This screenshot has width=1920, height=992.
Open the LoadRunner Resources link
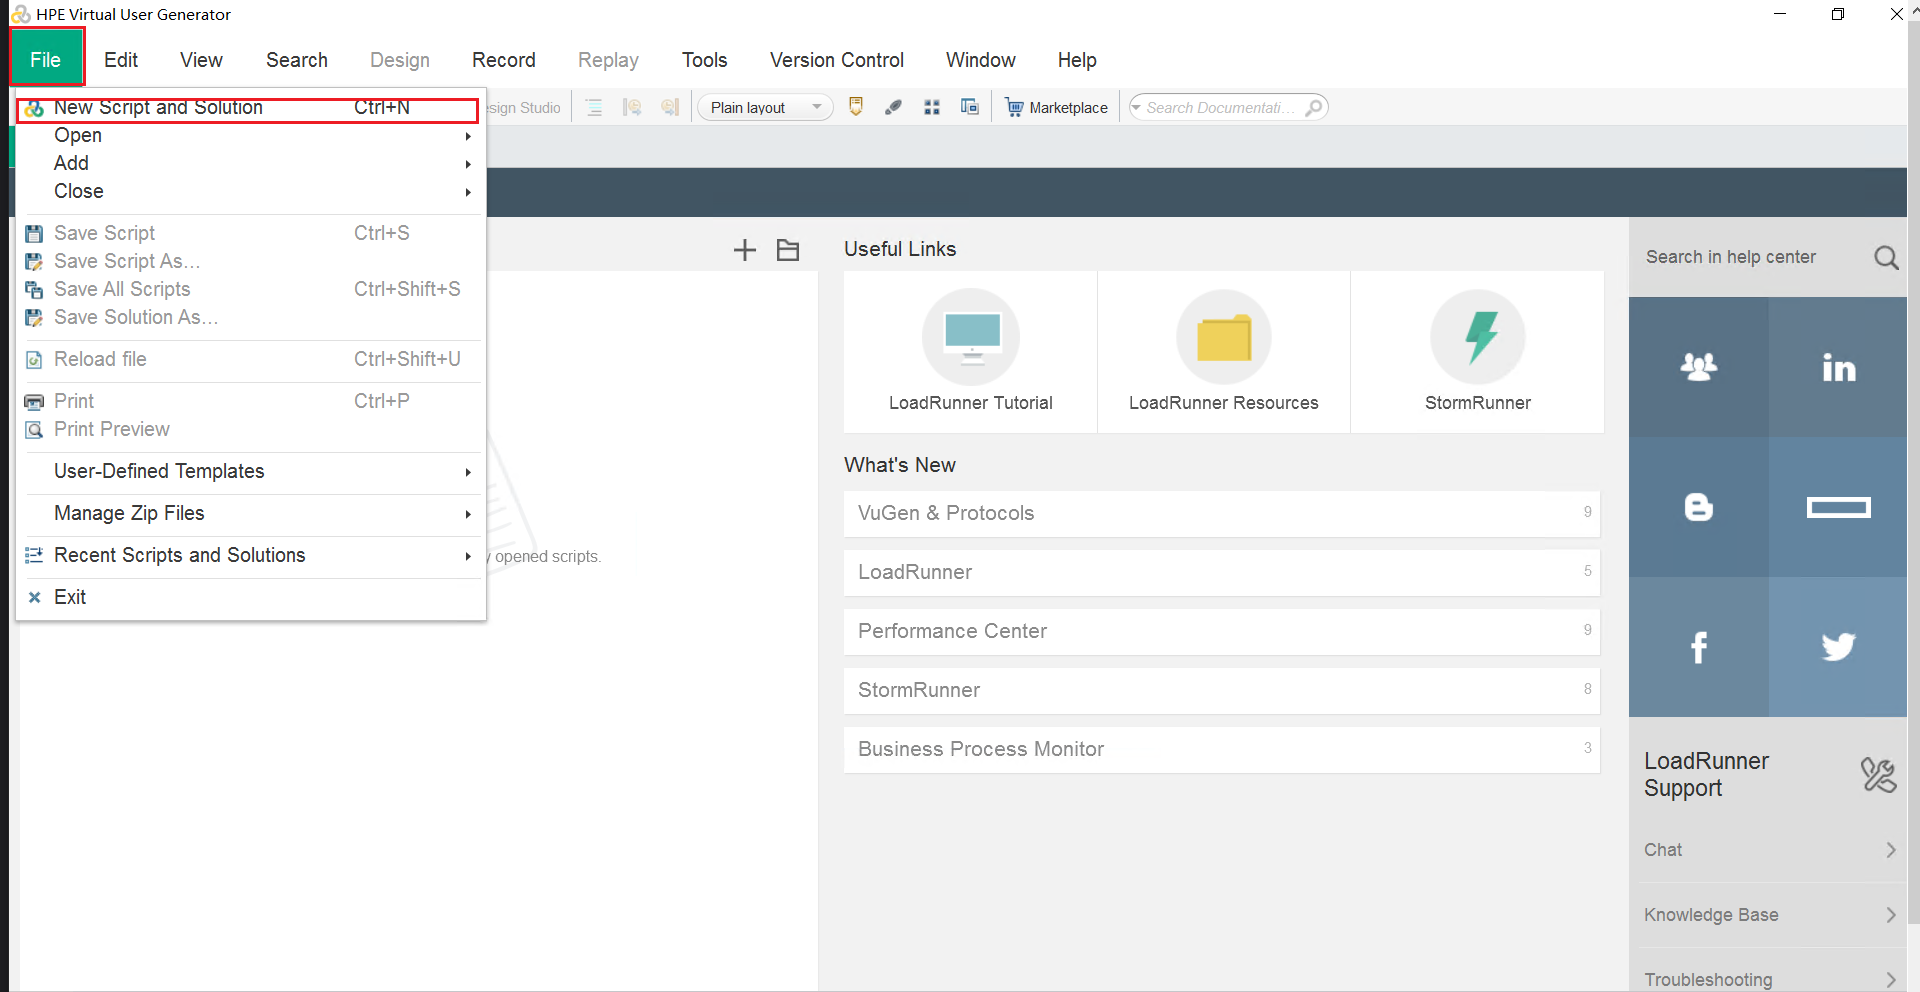(1224, 352)
